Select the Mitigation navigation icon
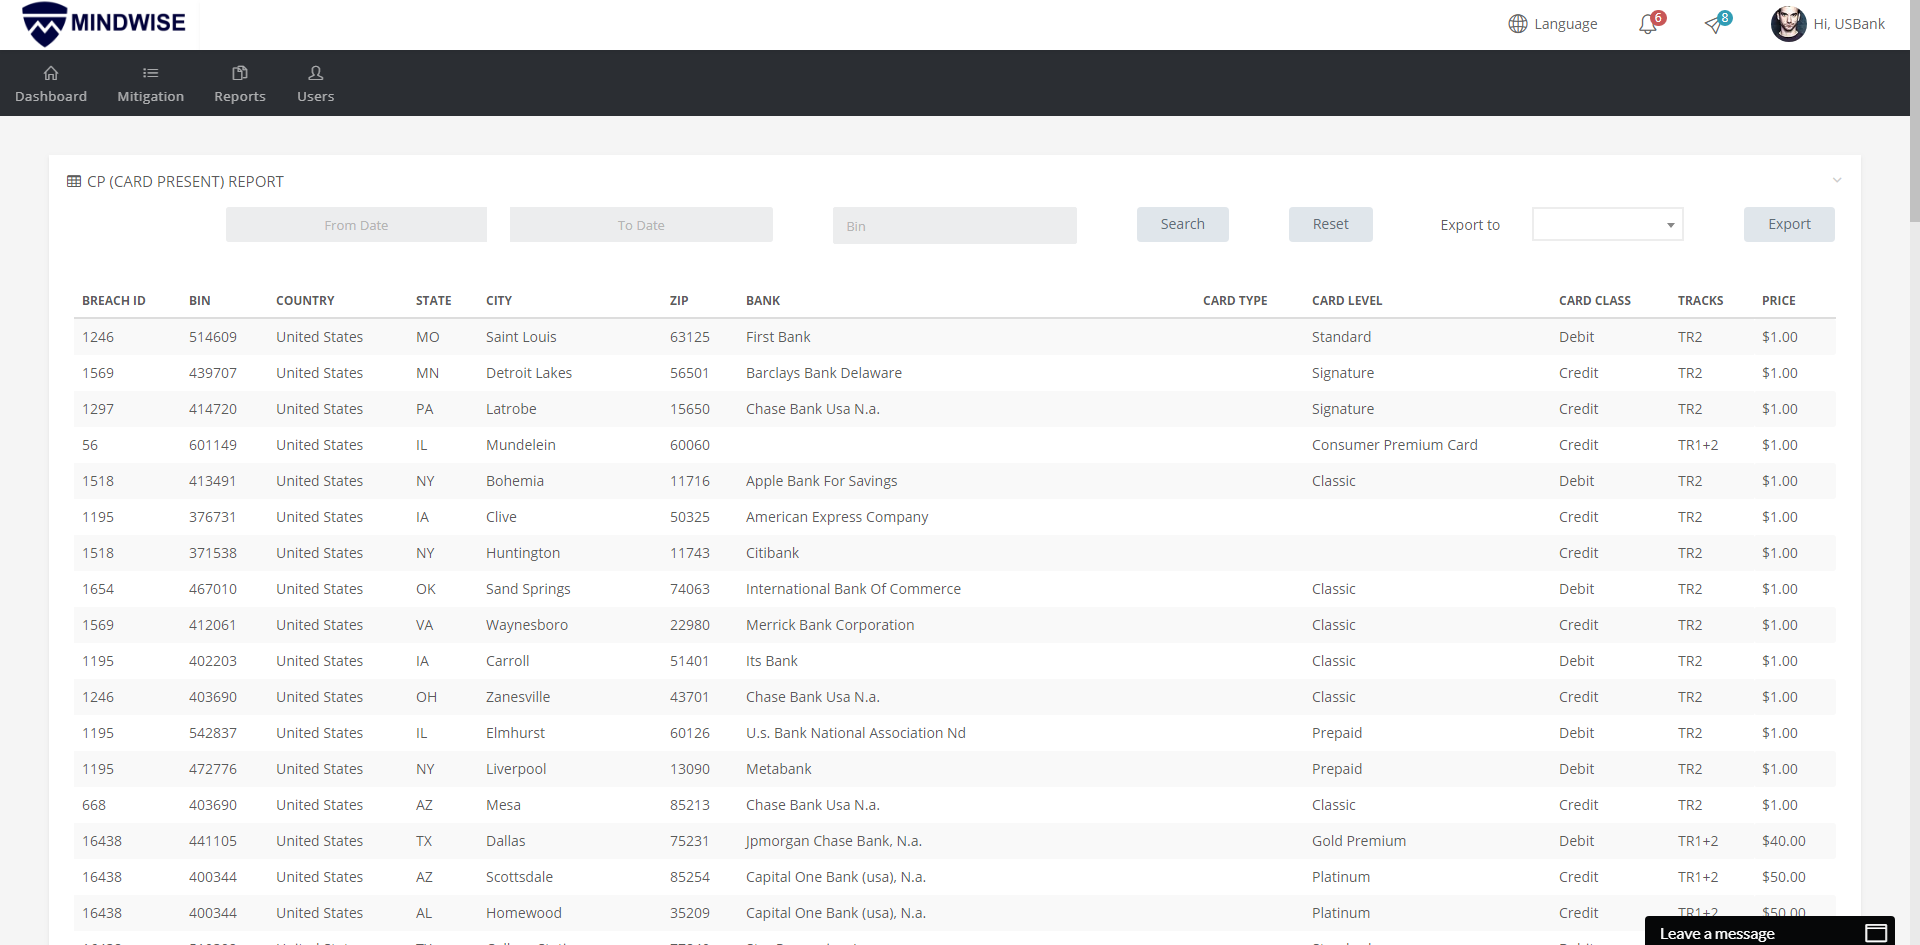Viewport: 1920px width, 945px height. click(x=150, y=84)
